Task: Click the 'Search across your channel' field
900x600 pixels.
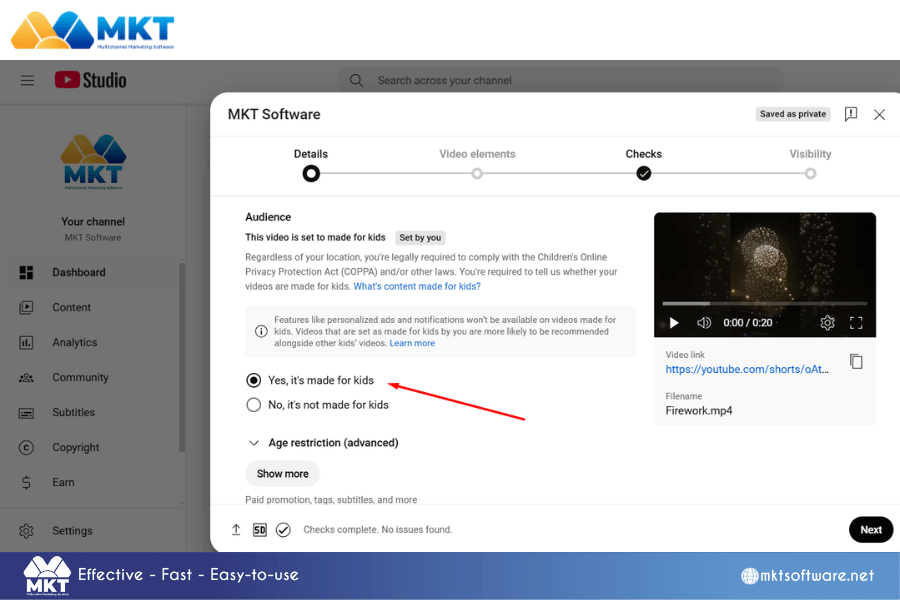Action: [560, 80]
